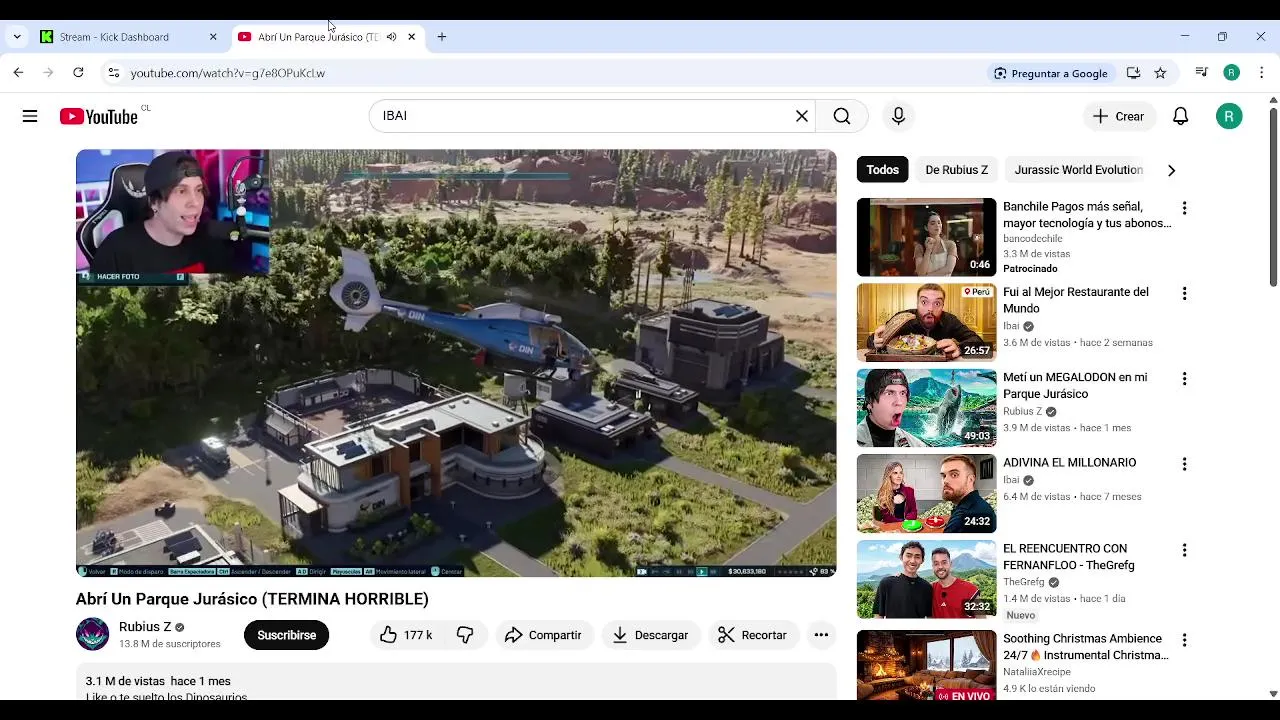Viewport: 1280px width, 720px height.
Task: Select the De Rubius Z filter chip
Action: pyautogui.click(x=956, y=170)
